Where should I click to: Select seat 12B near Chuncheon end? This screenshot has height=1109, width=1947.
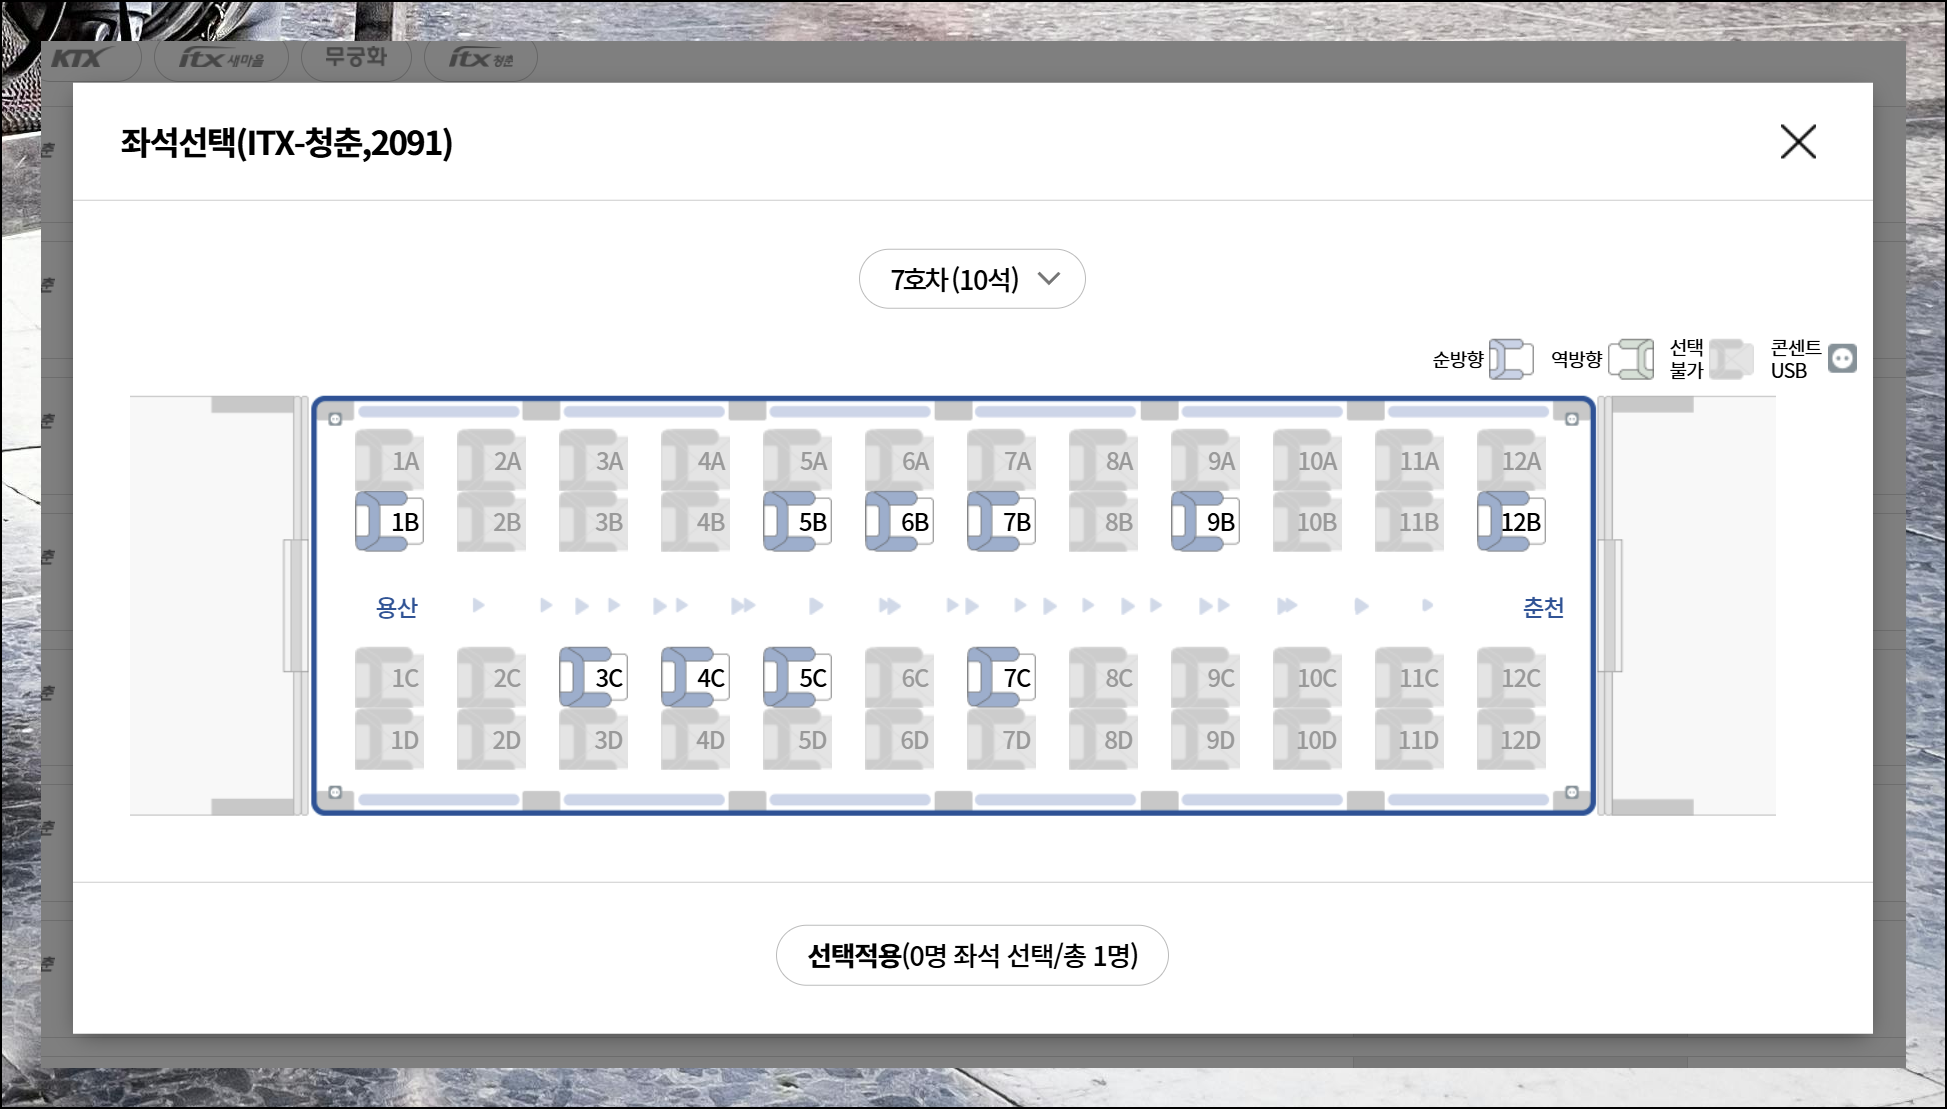tap(1512, 521)
